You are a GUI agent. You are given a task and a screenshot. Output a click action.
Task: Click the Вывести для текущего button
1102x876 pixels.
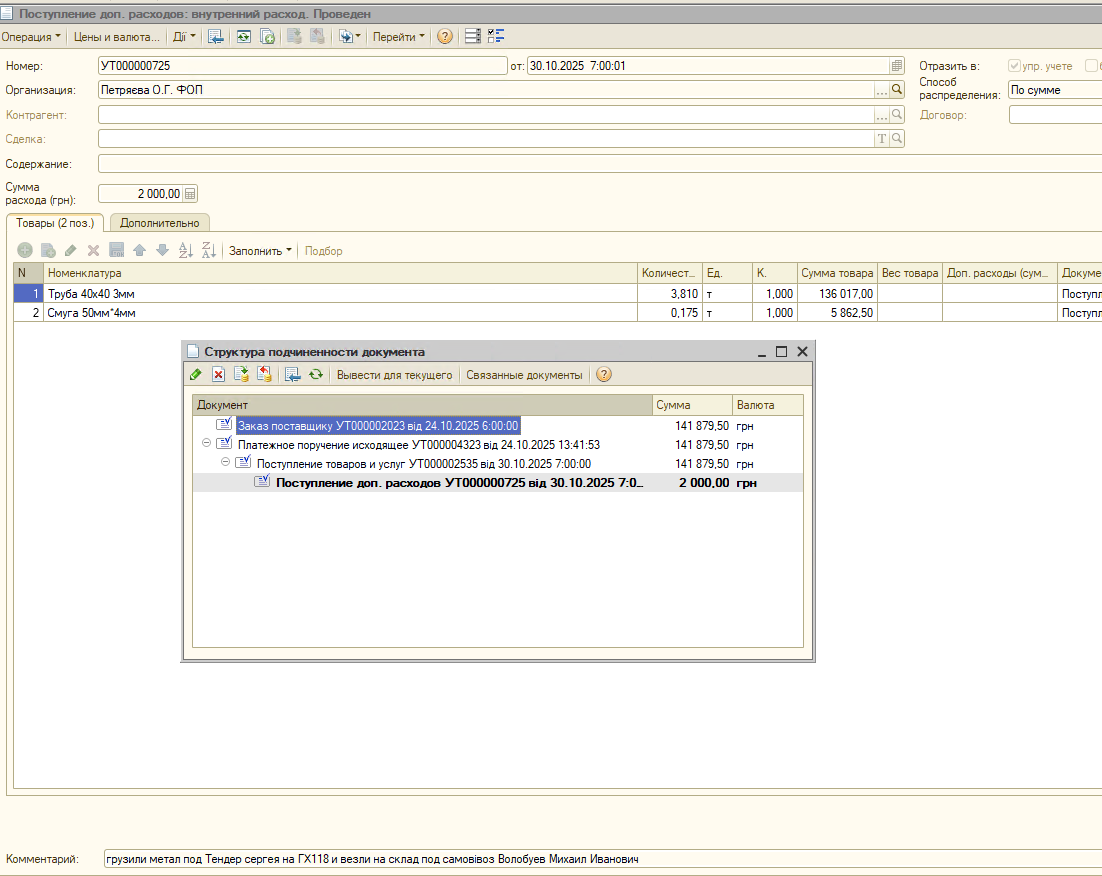(x=394, y=375)
